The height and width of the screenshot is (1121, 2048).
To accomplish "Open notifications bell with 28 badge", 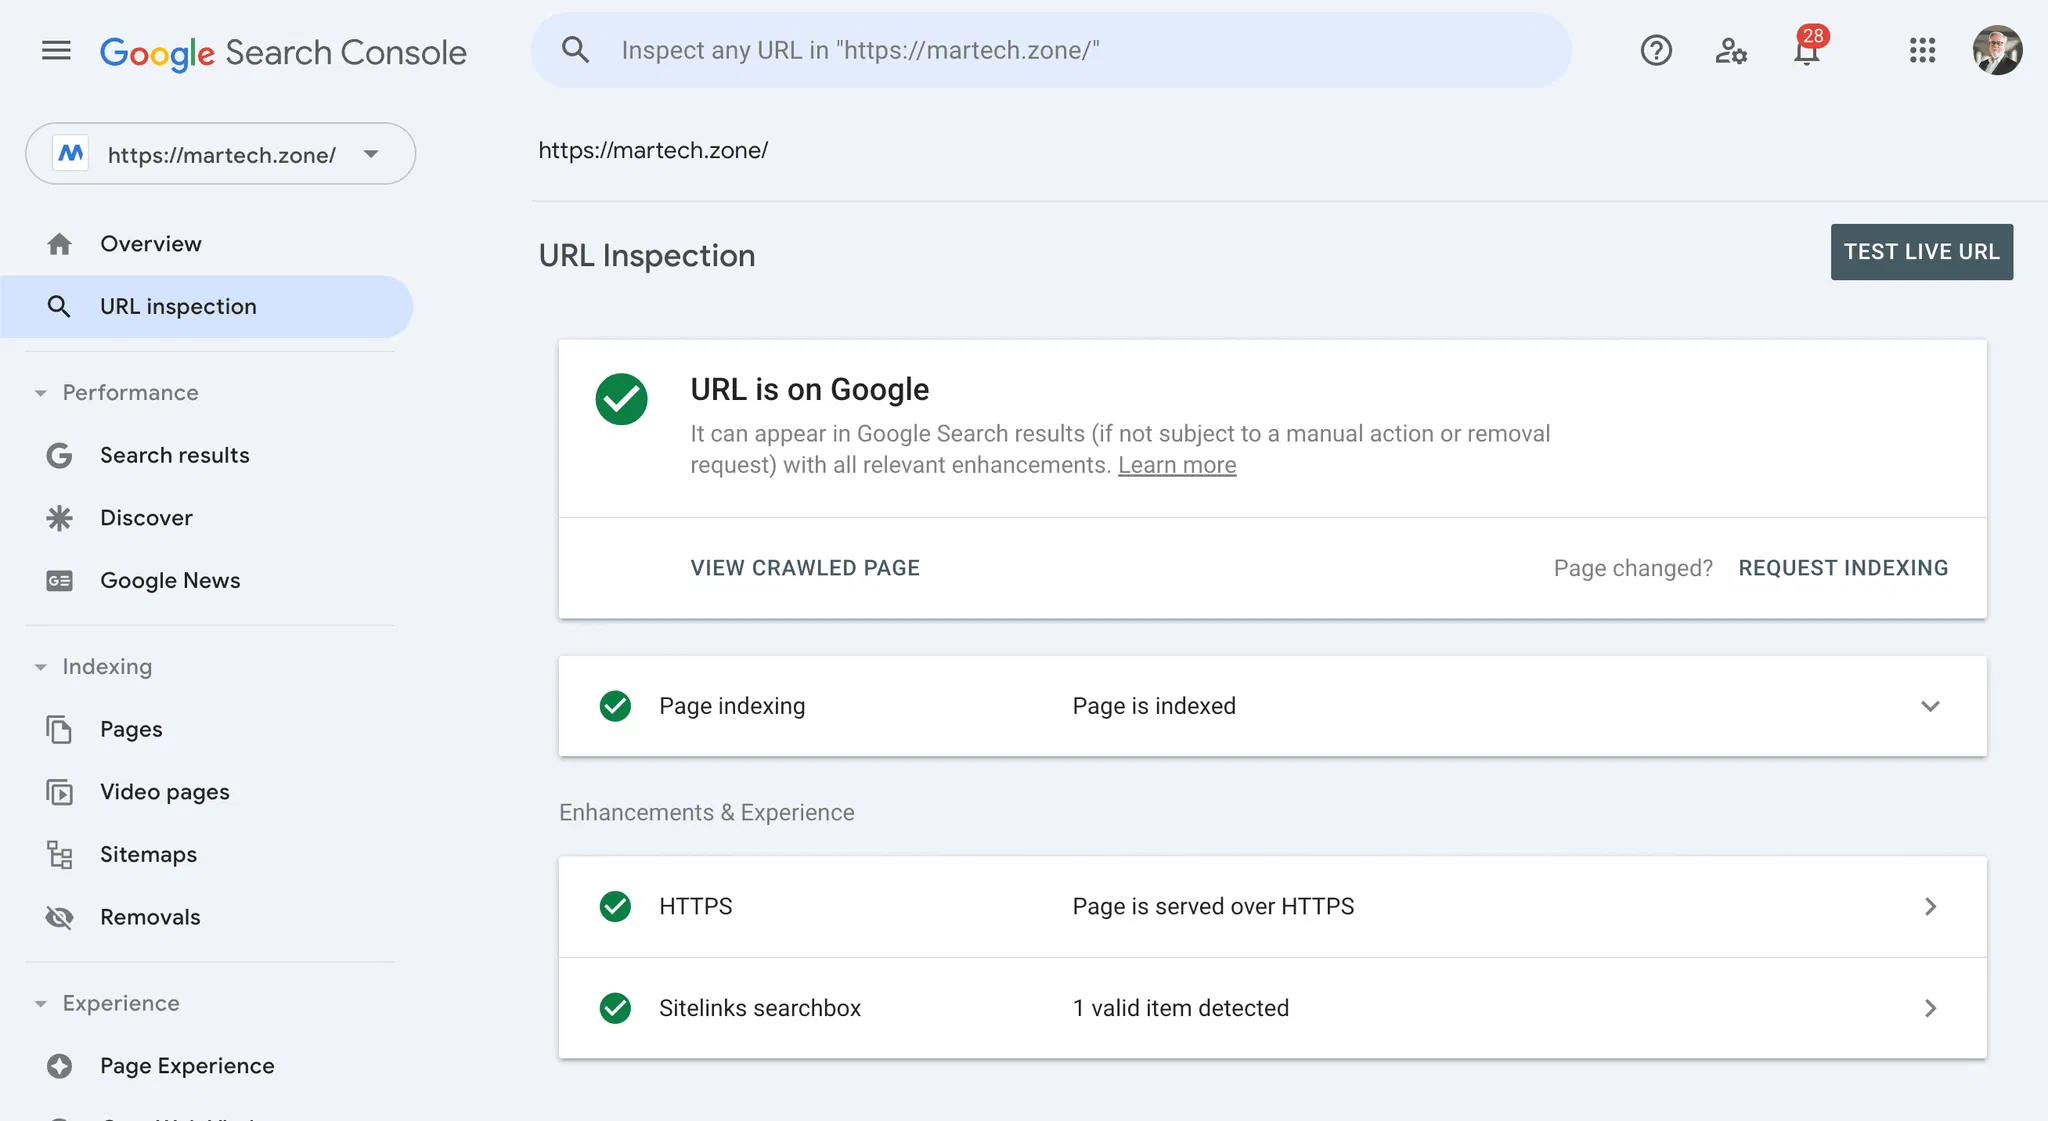I will click(1806, 50).
